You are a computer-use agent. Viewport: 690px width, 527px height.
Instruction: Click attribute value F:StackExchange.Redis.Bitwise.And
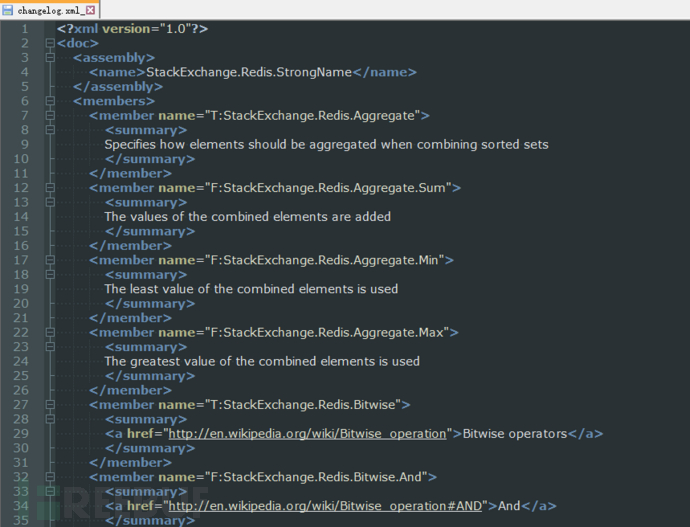click(316, 477)
